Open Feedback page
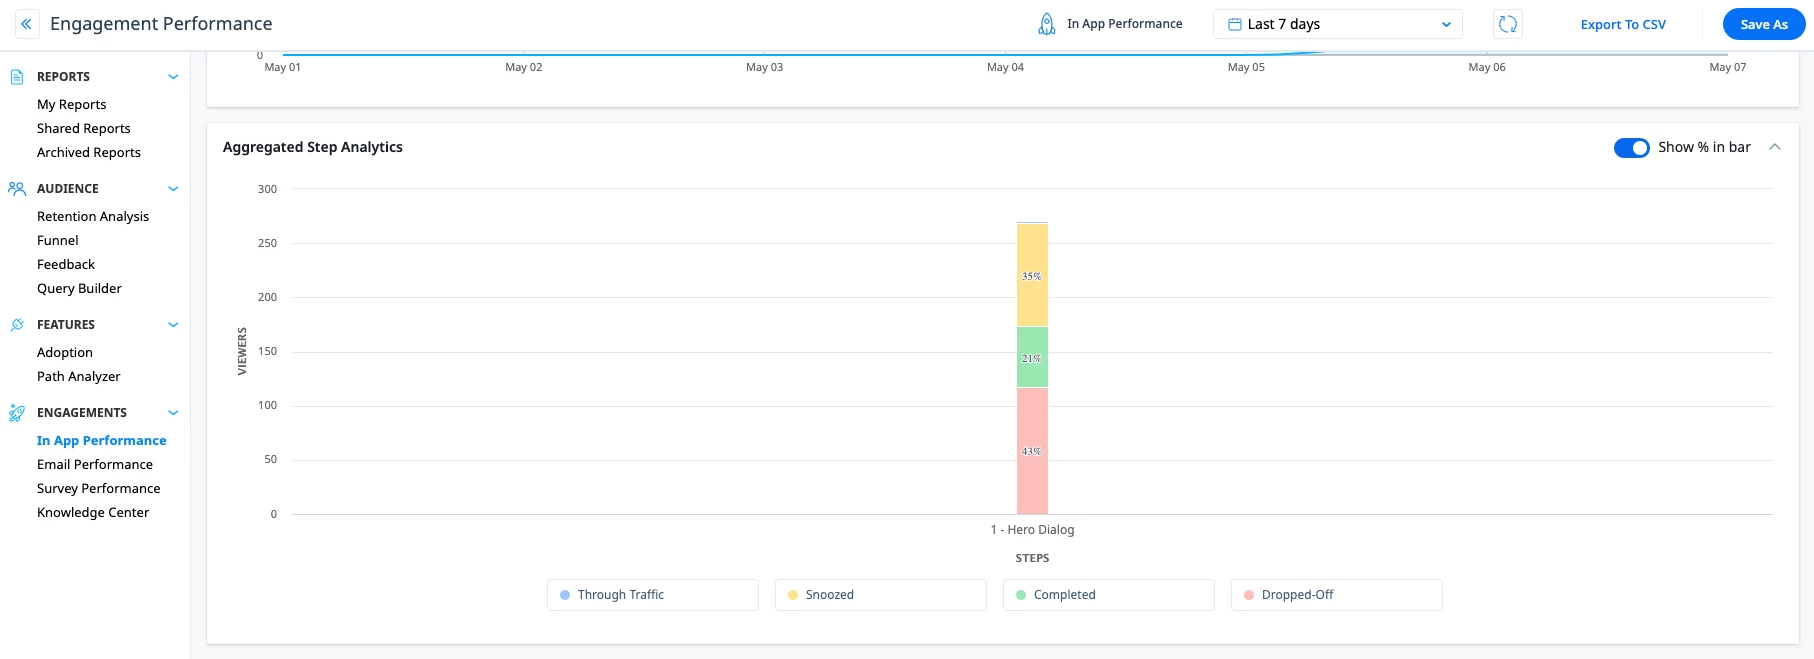 (66, 265)
